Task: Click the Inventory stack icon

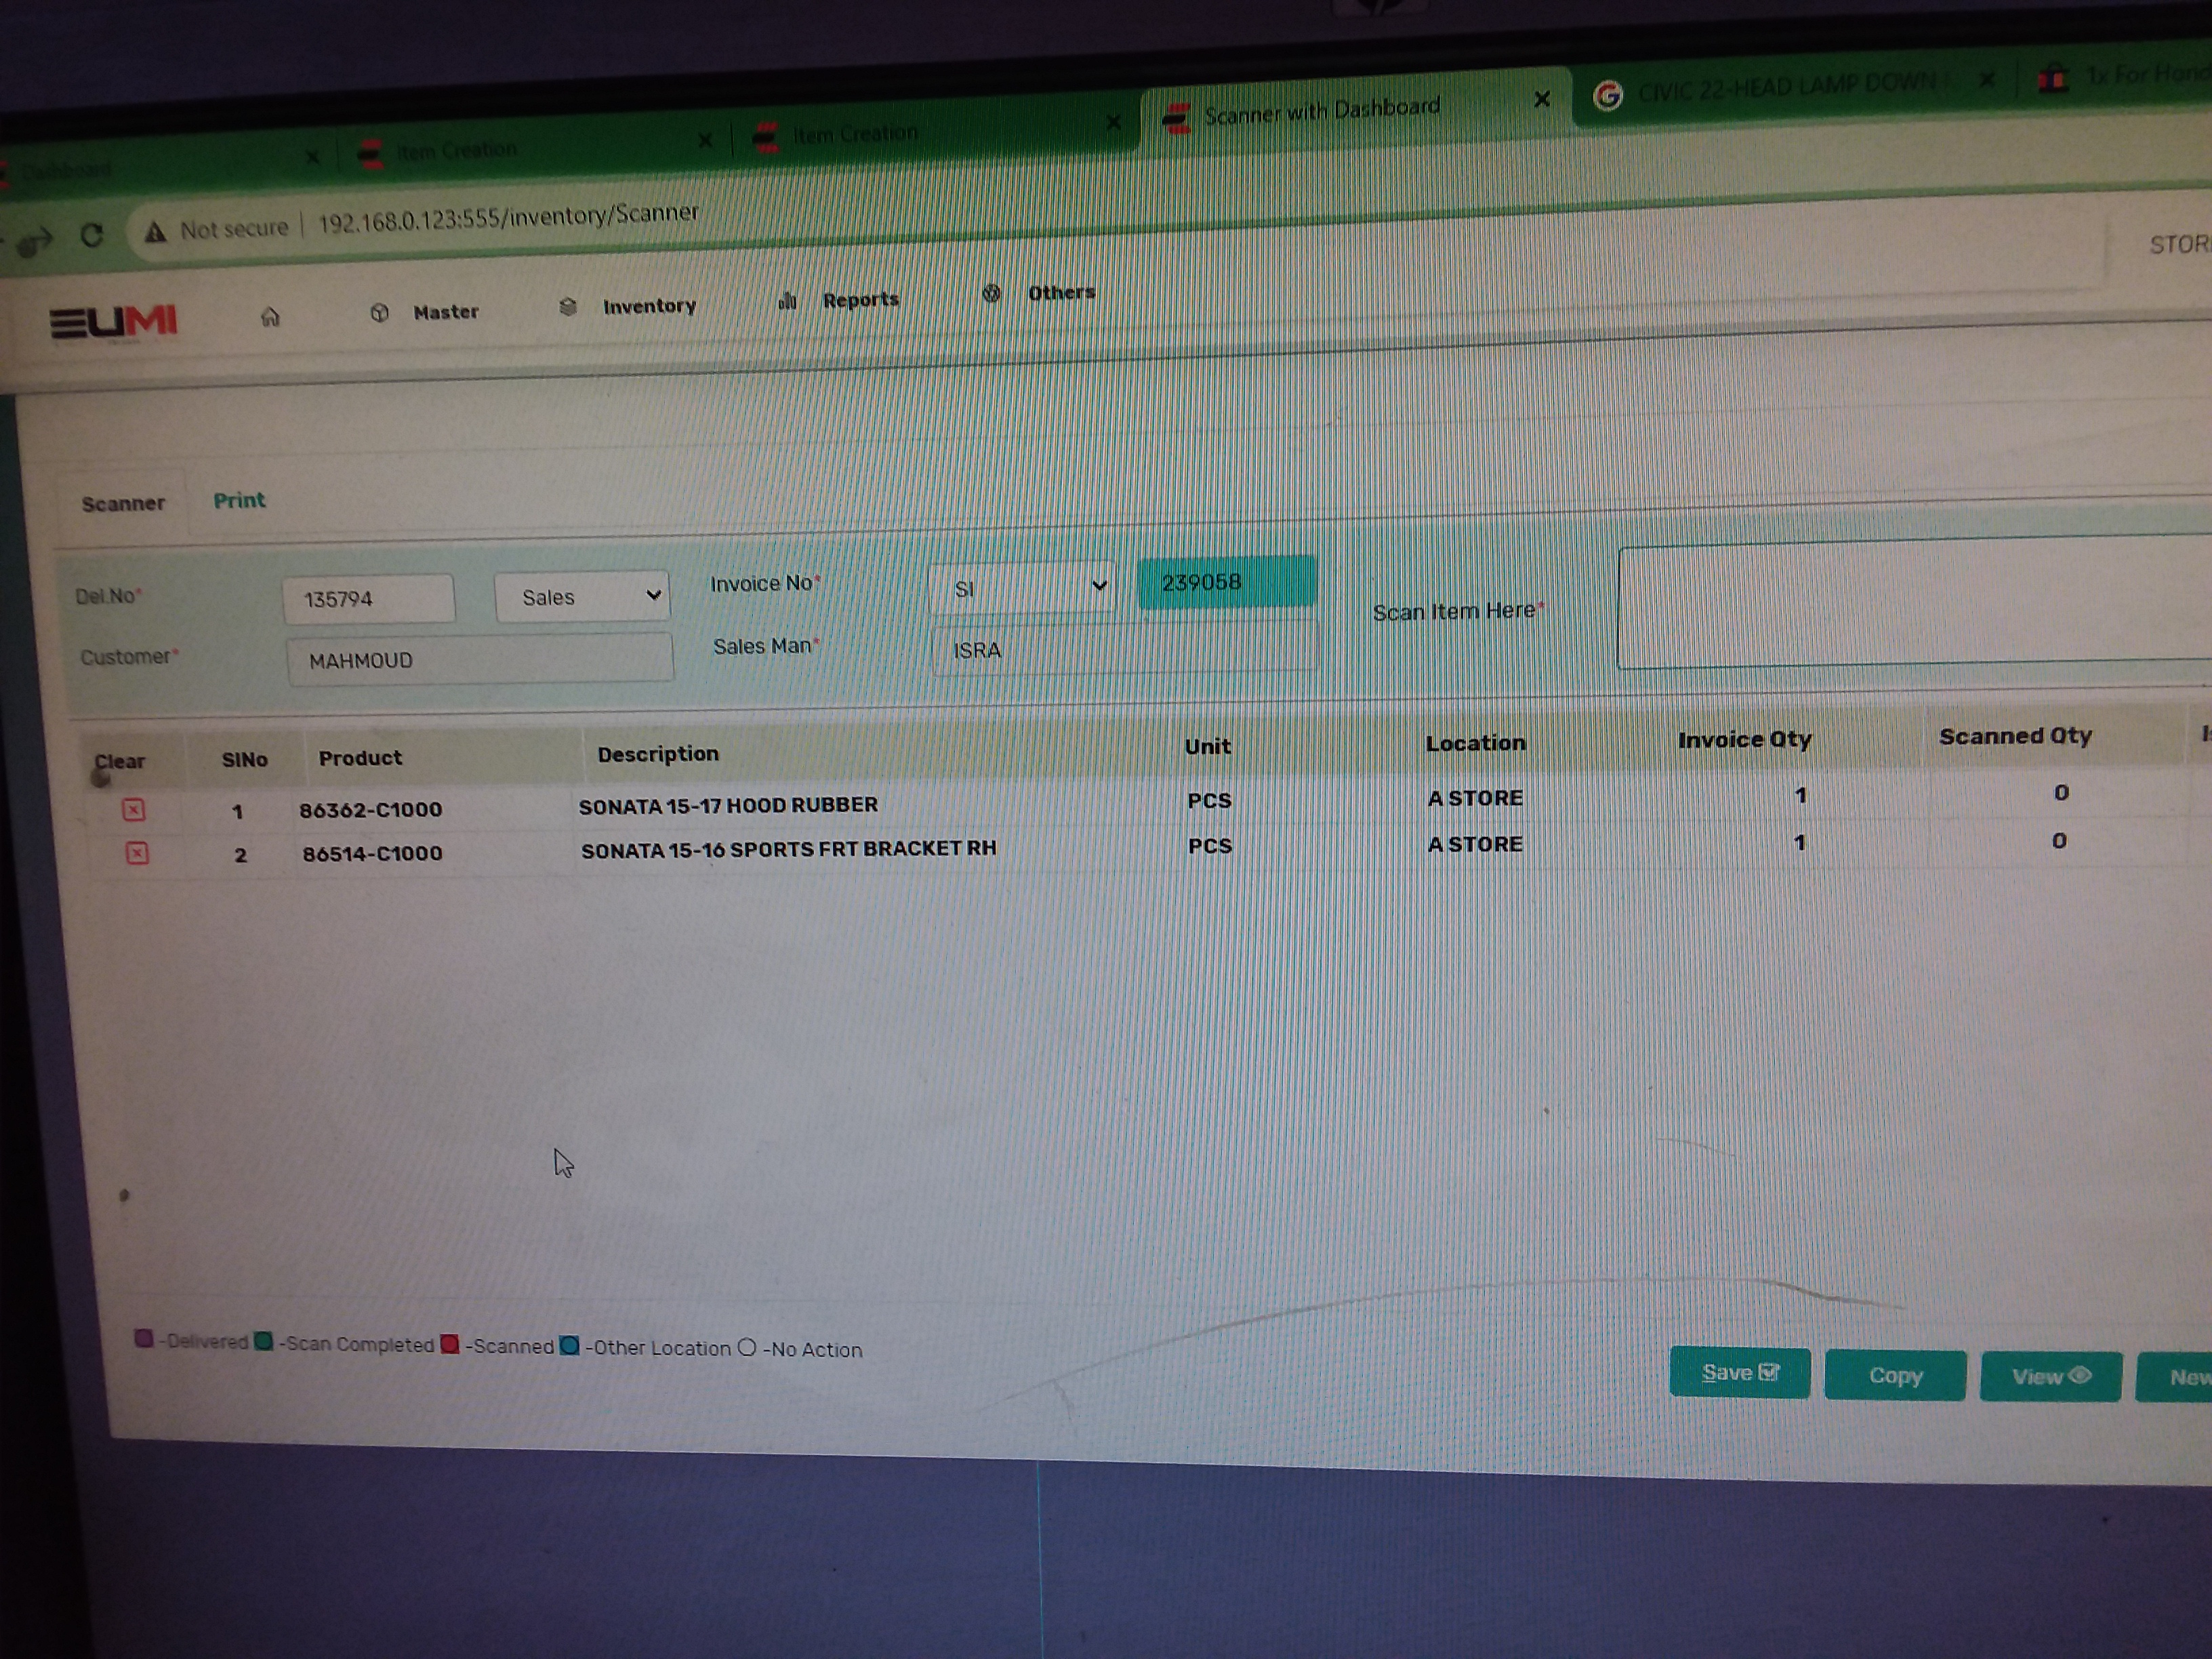Action: [567, 307]
